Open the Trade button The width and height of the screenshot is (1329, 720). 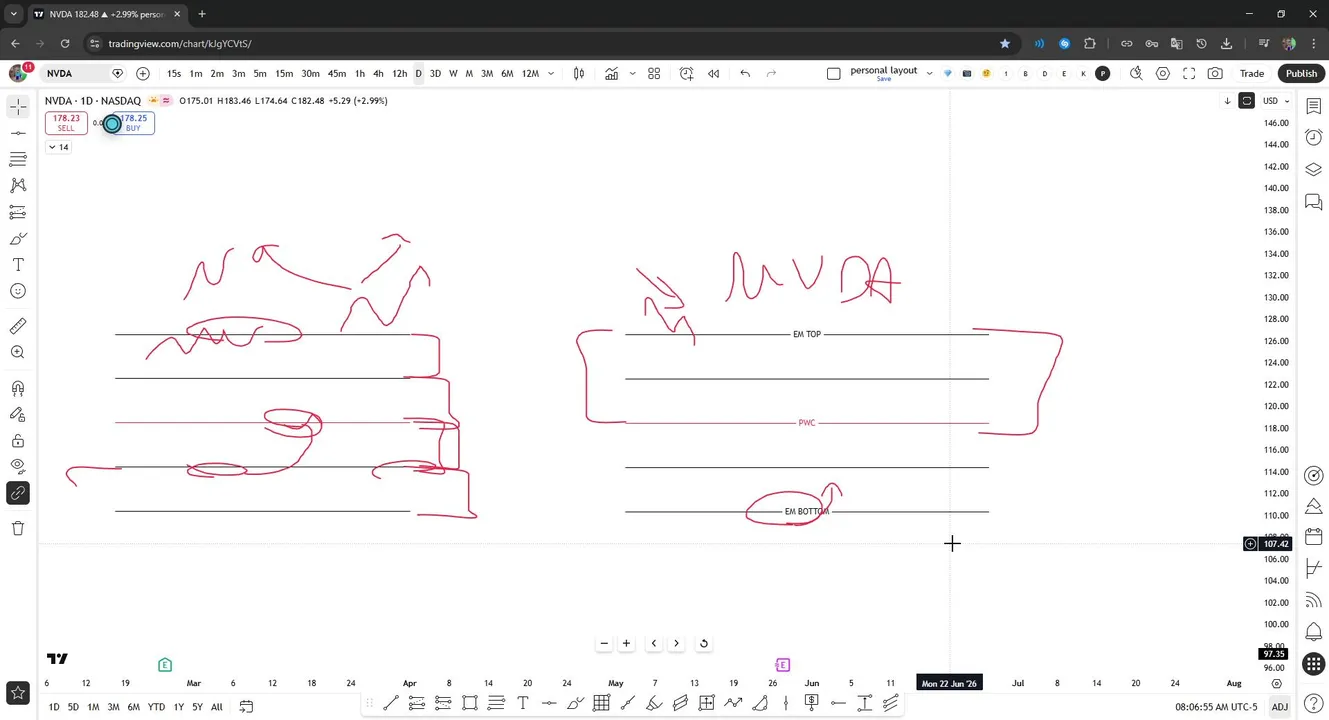pos(1252,73)
